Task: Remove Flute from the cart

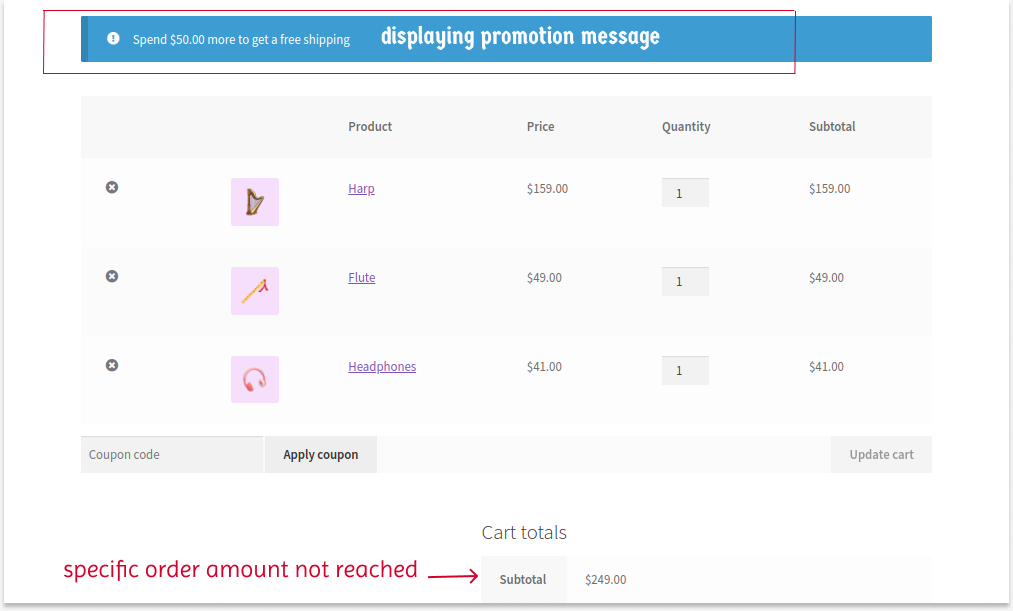Action: point(112,276)
